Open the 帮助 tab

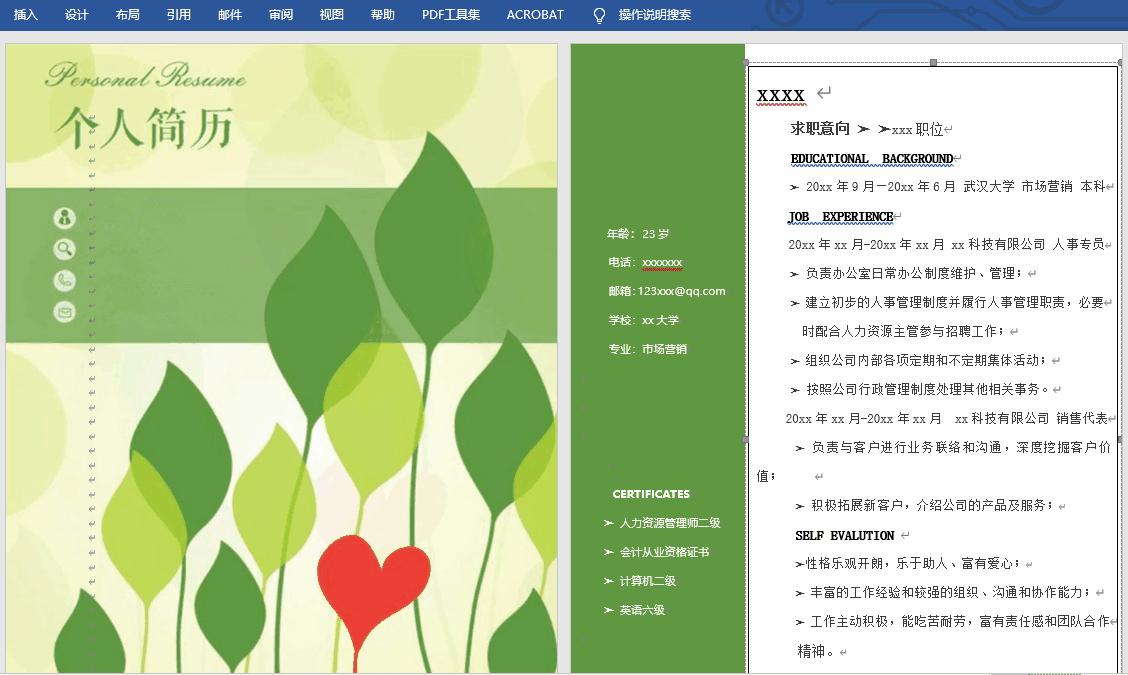382,15
